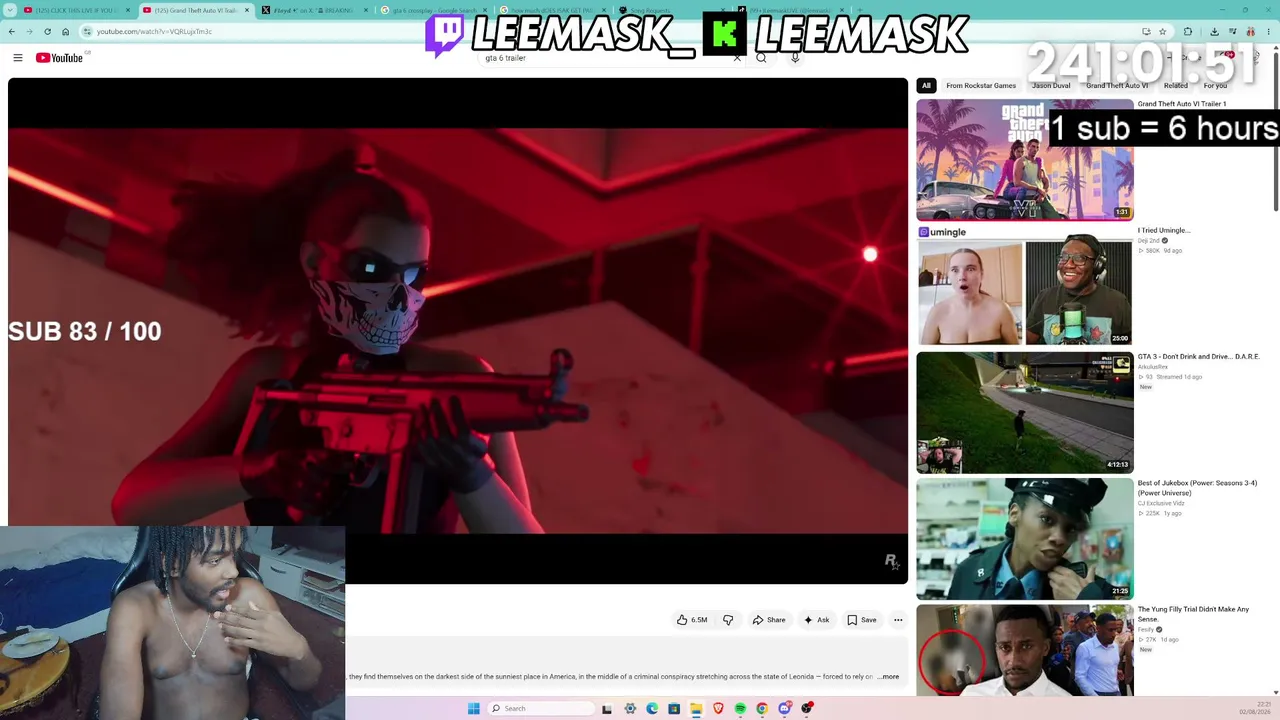Screen dimensions: 1280x720
Task: Visit the AikulusRex channel
Action: [x=1153, y=367]
